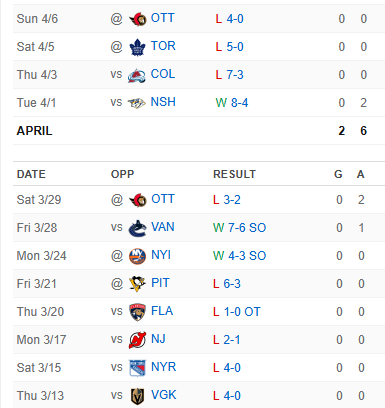Select the VGK team name link
385x408 pixels.
click(x=163, y=395)
